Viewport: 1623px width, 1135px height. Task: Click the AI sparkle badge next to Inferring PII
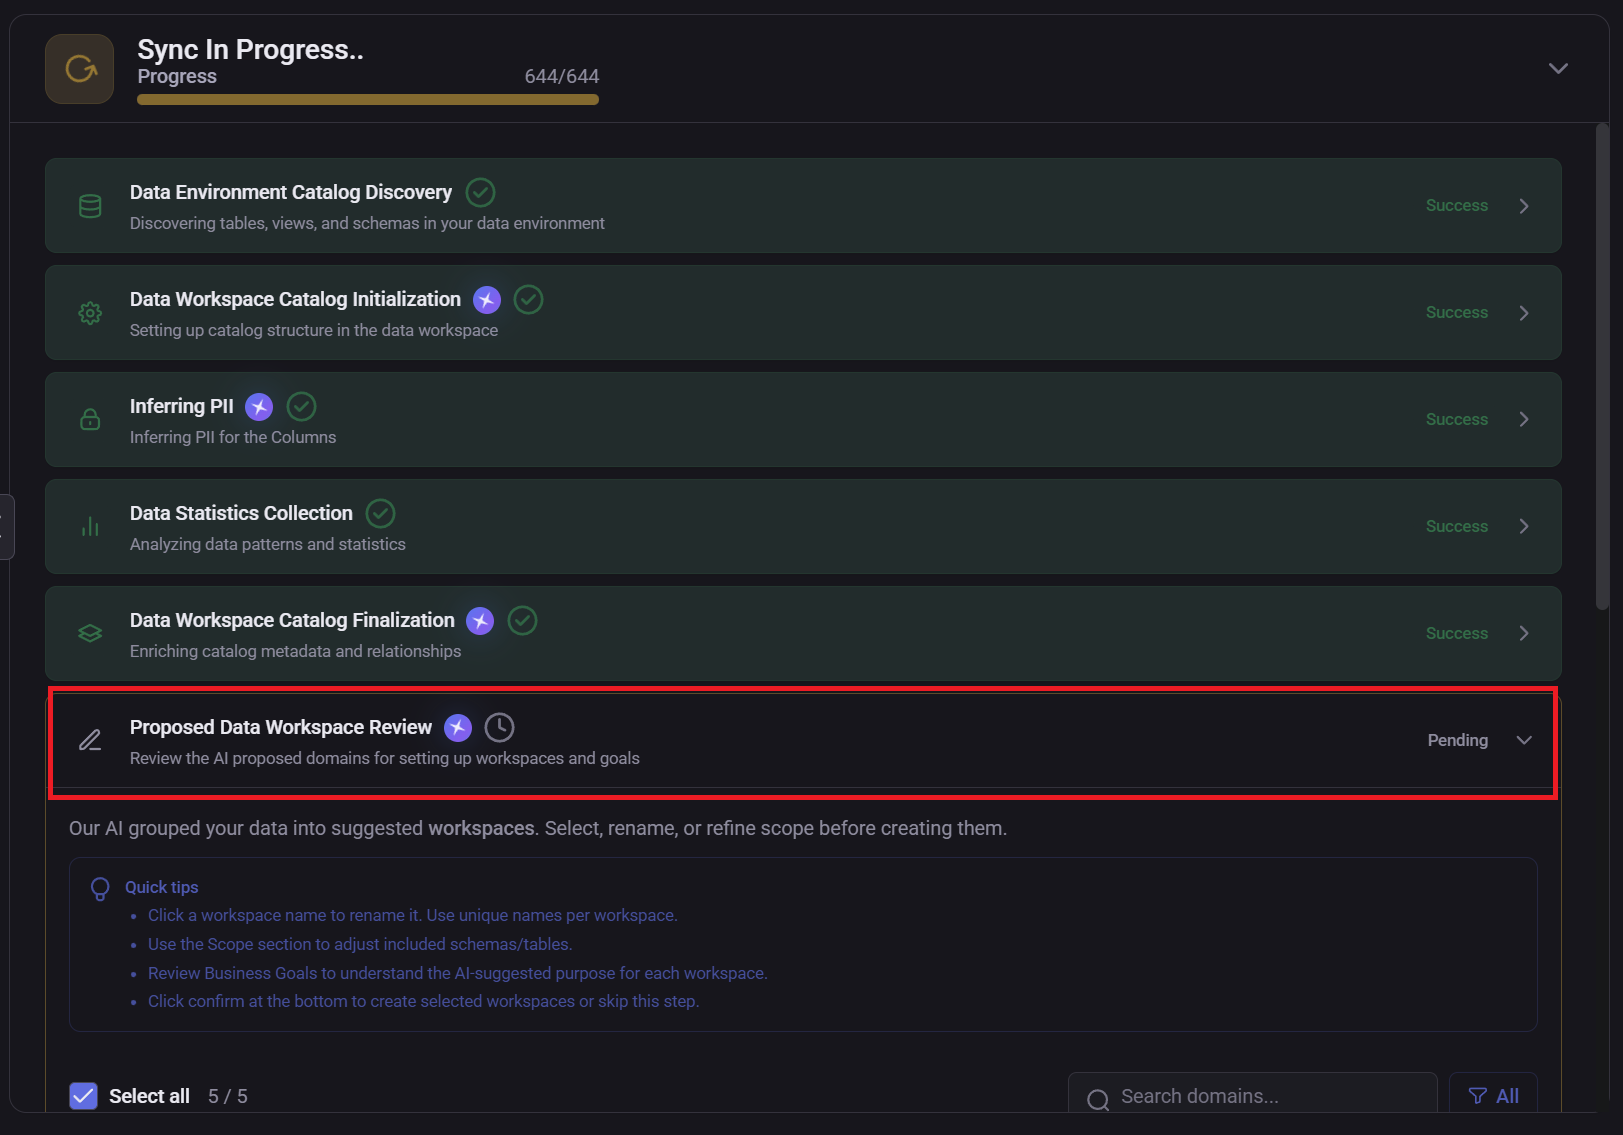coord(259,407)
